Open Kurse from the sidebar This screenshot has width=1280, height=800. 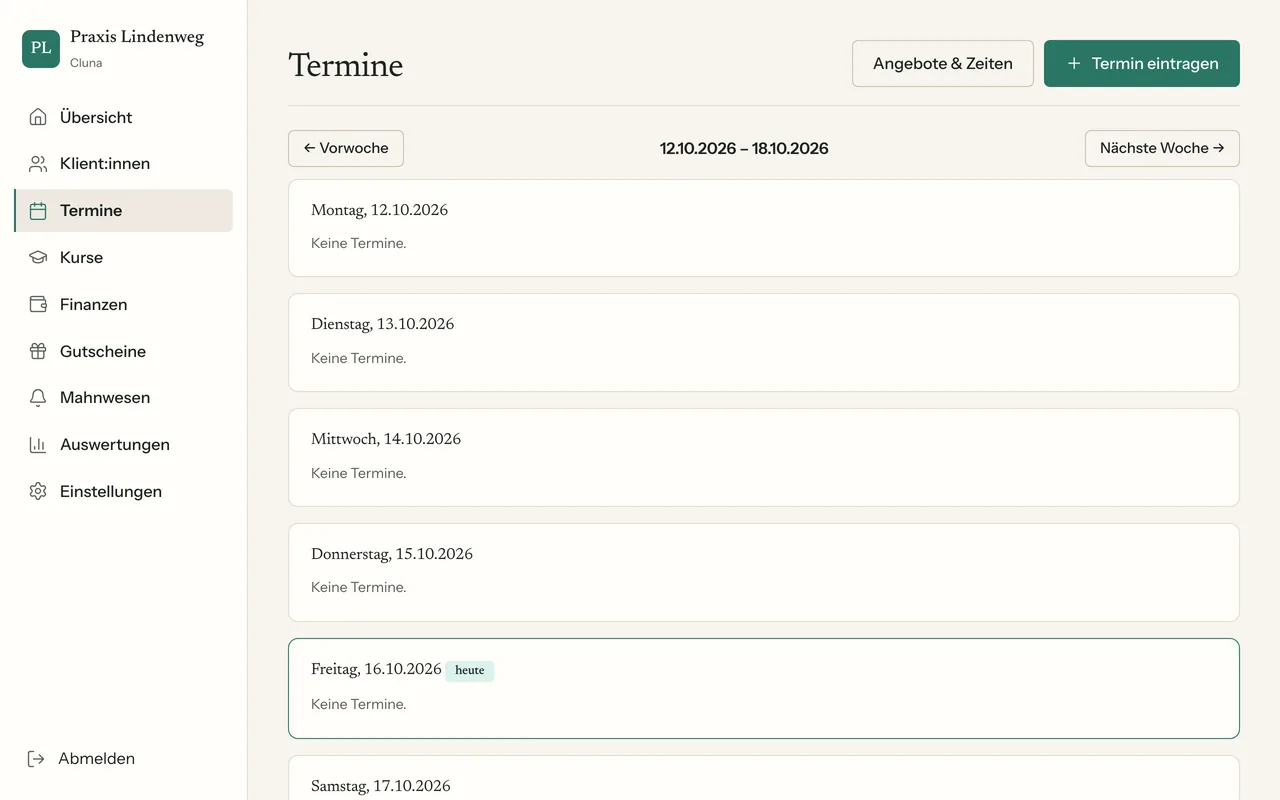pos(124,258)
